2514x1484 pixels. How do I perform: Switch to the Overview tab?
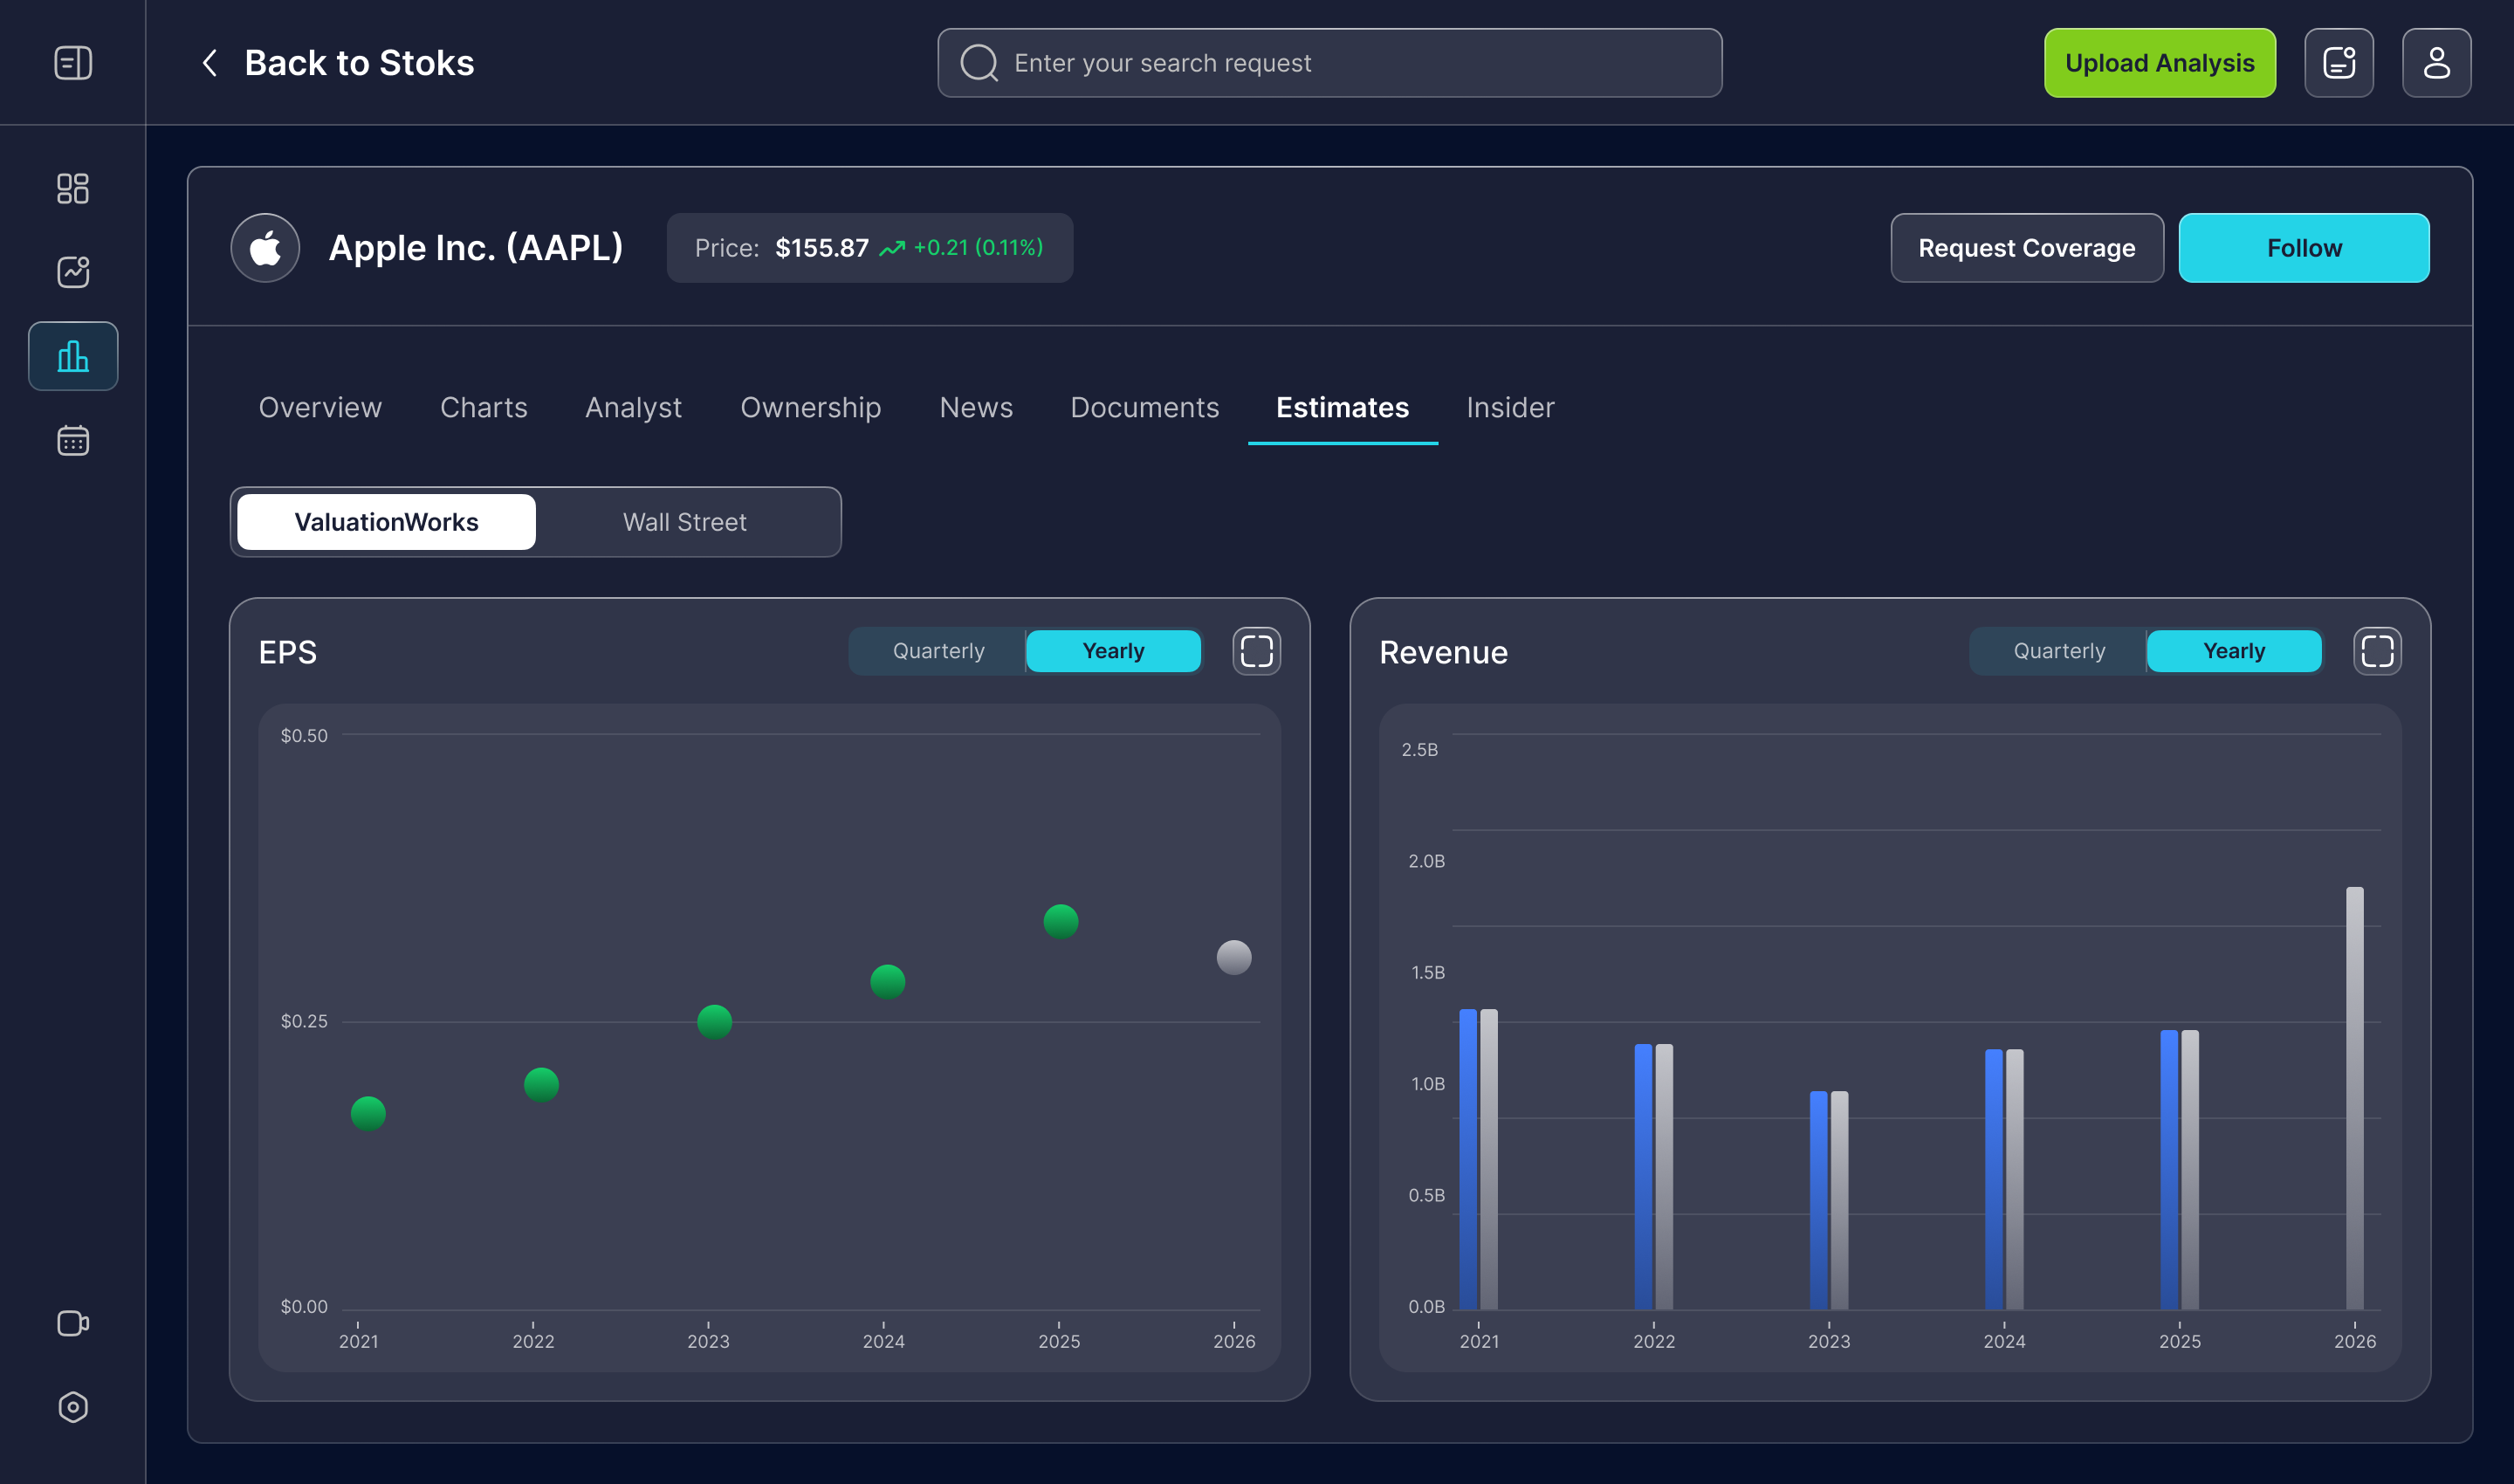319,407
